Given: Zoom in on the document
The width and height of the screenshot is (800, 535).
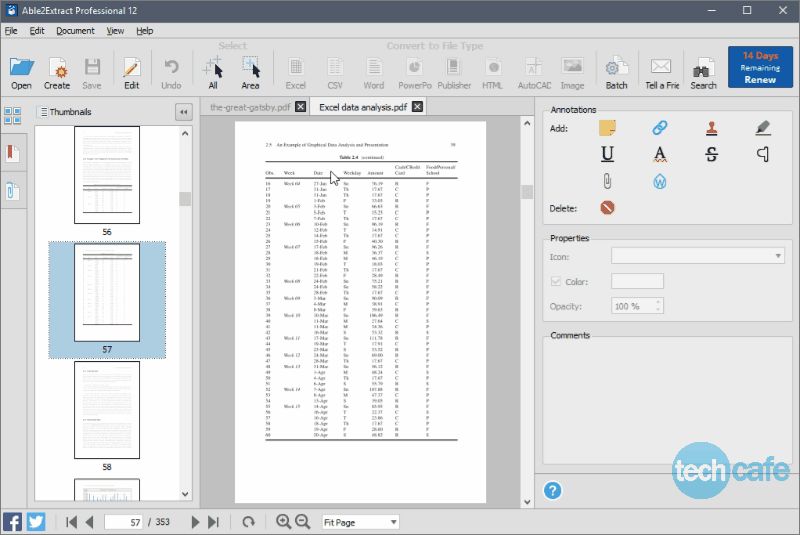Looking at the screenshot, I should 283,521.
